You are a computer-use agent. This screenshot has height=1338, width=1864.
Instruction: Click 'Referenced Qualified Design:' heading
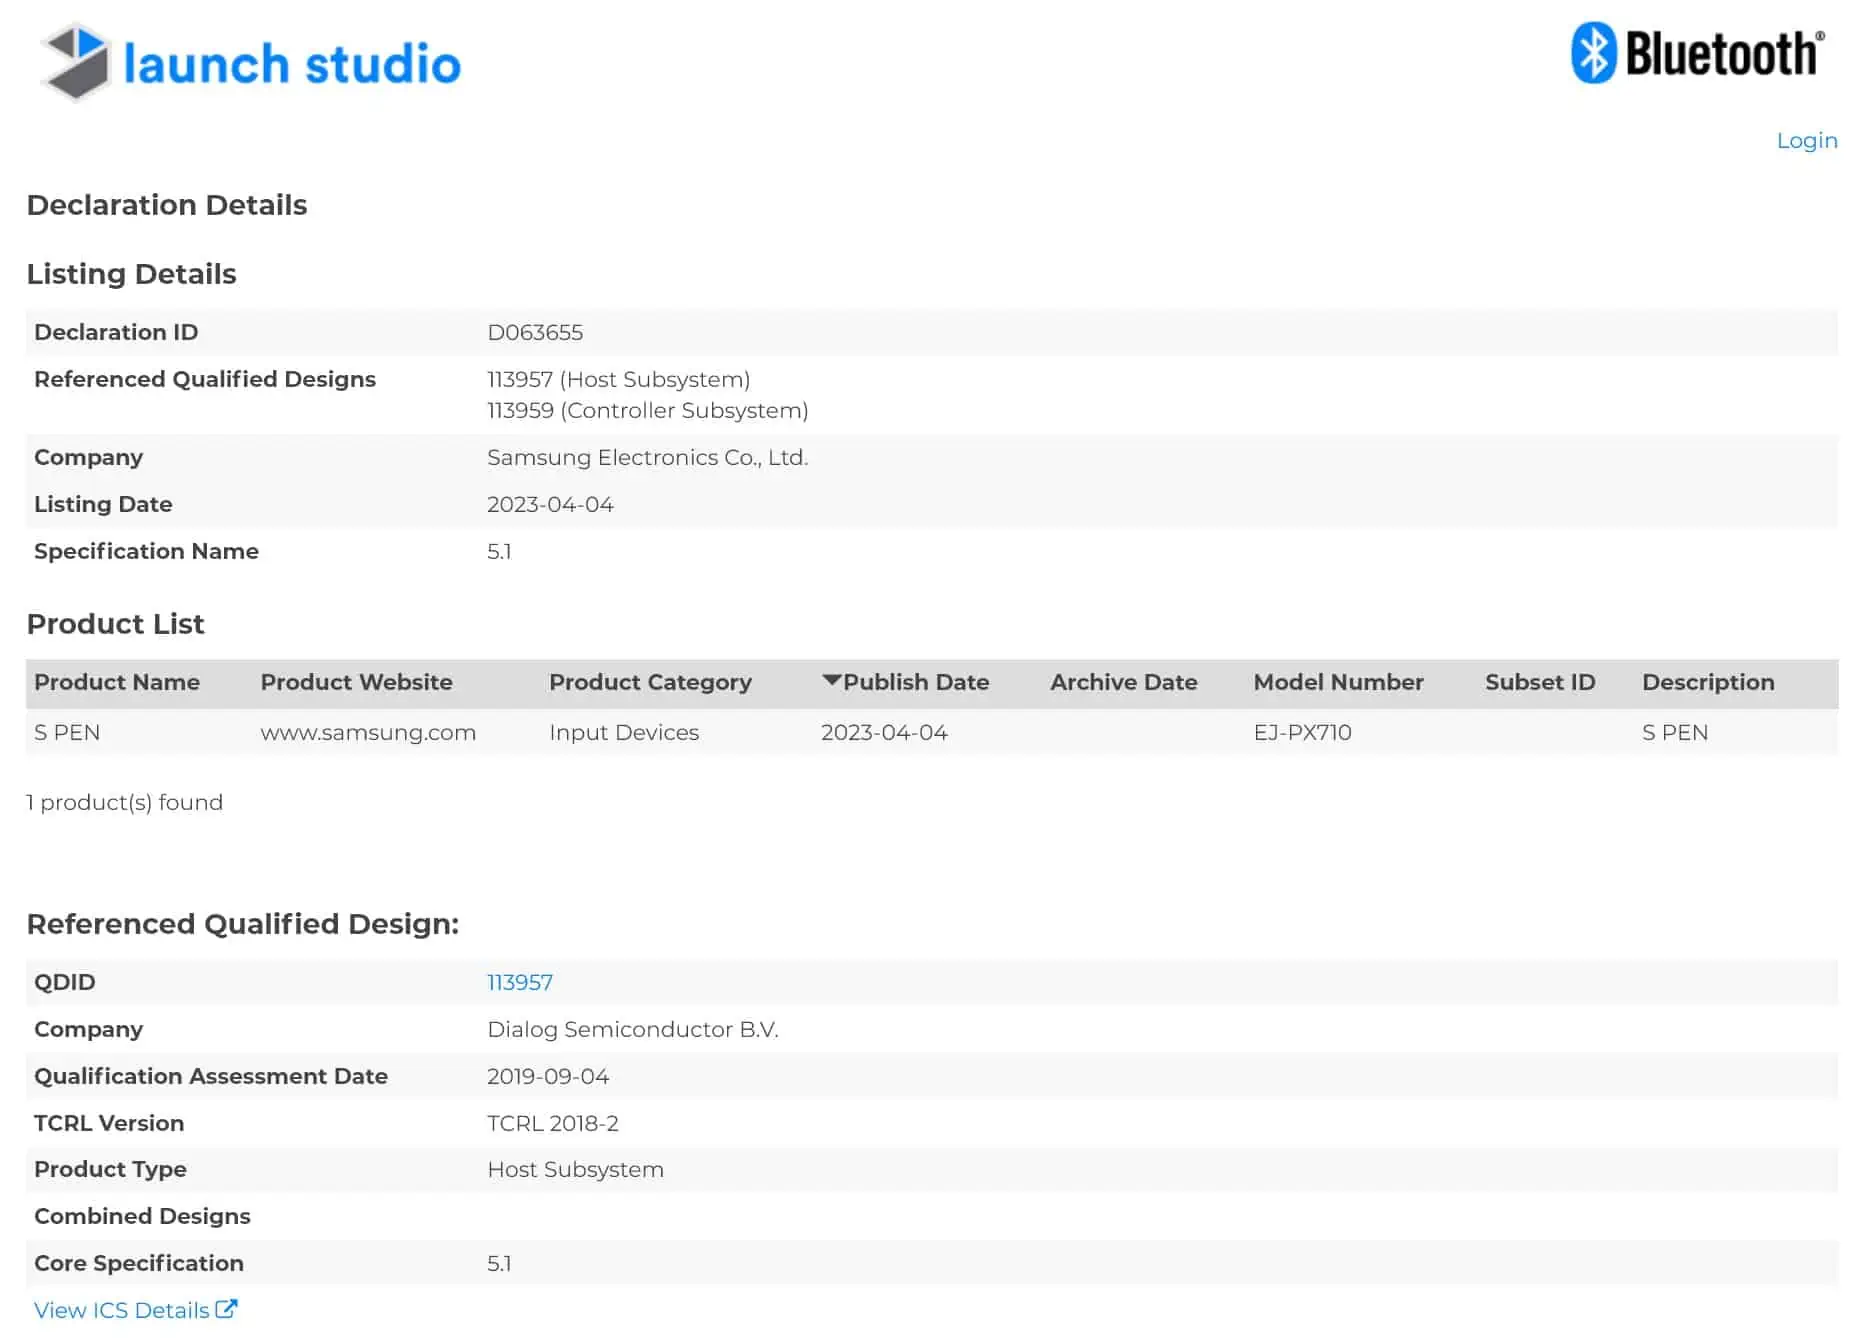point(243,924)
